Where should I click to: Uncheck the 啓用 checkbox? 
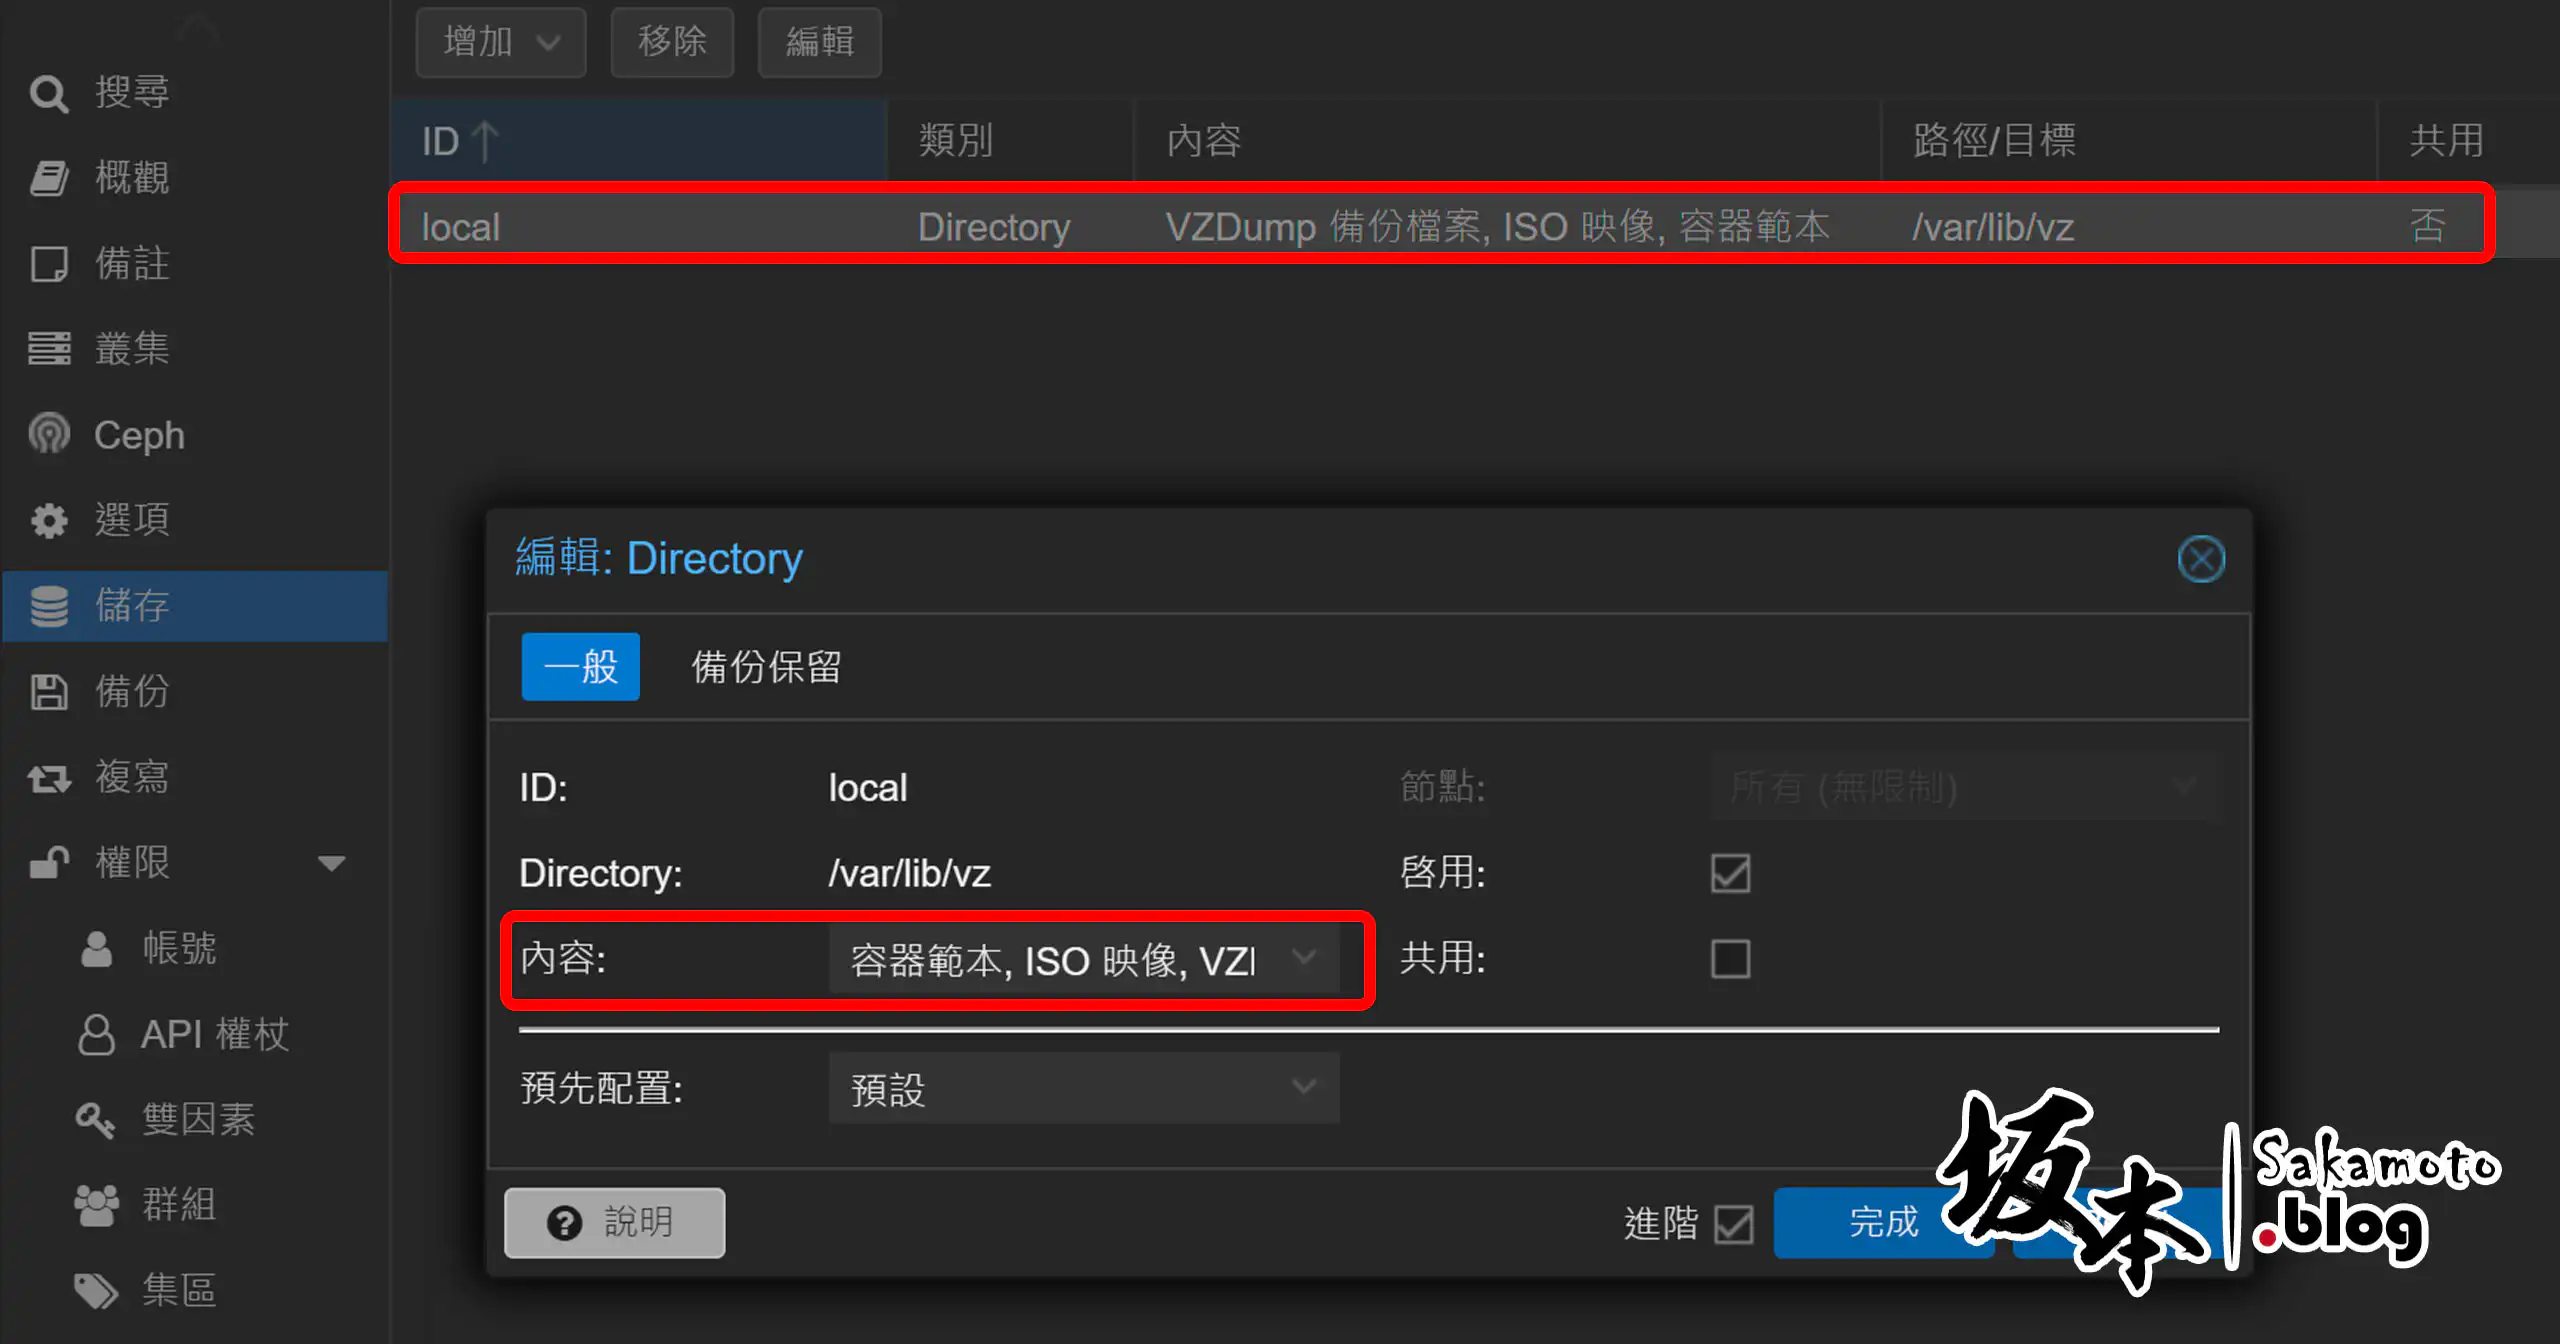click(x=1730, y=873)
